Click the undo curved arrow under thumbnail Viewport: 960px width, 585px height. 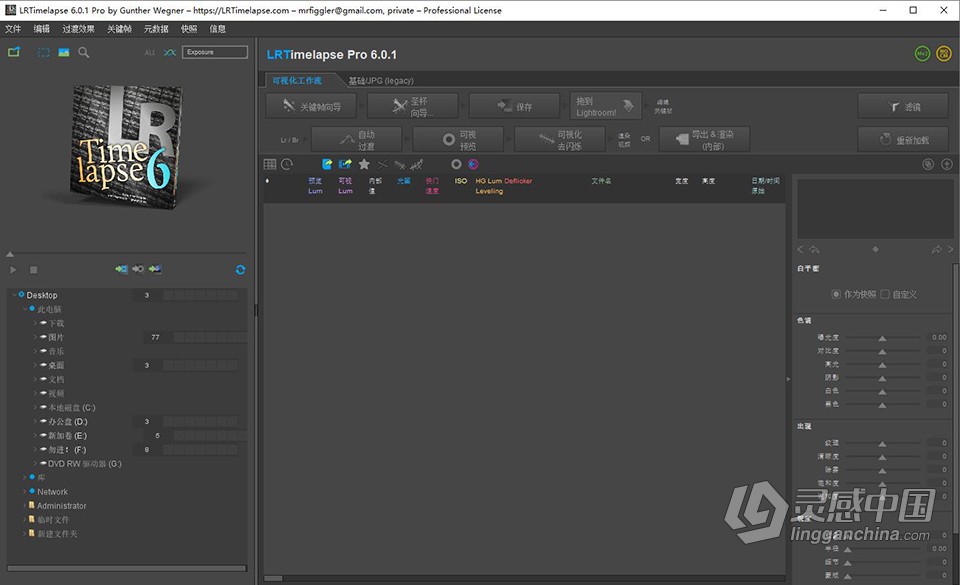[814, 250]
